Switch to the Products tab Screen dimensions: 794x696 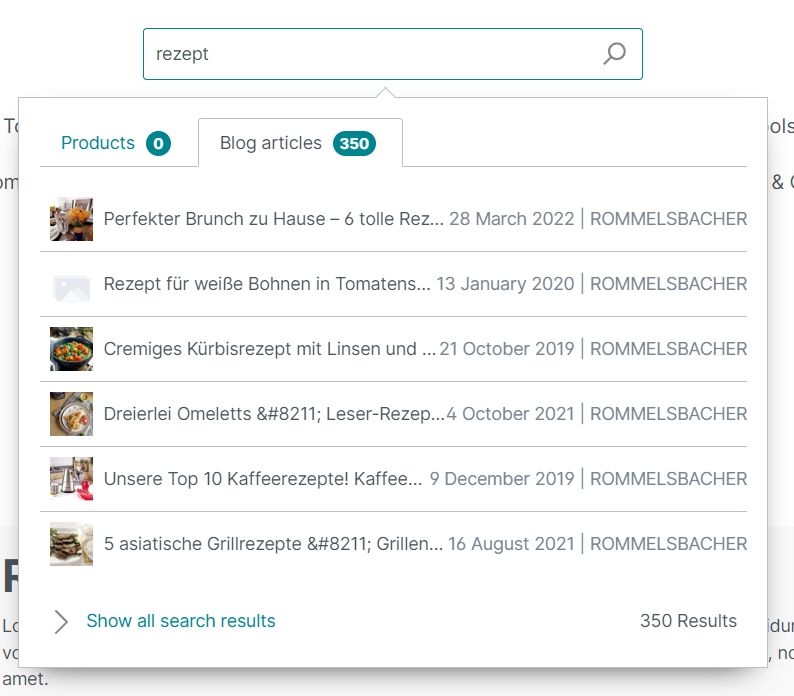(x=98, y=143)
